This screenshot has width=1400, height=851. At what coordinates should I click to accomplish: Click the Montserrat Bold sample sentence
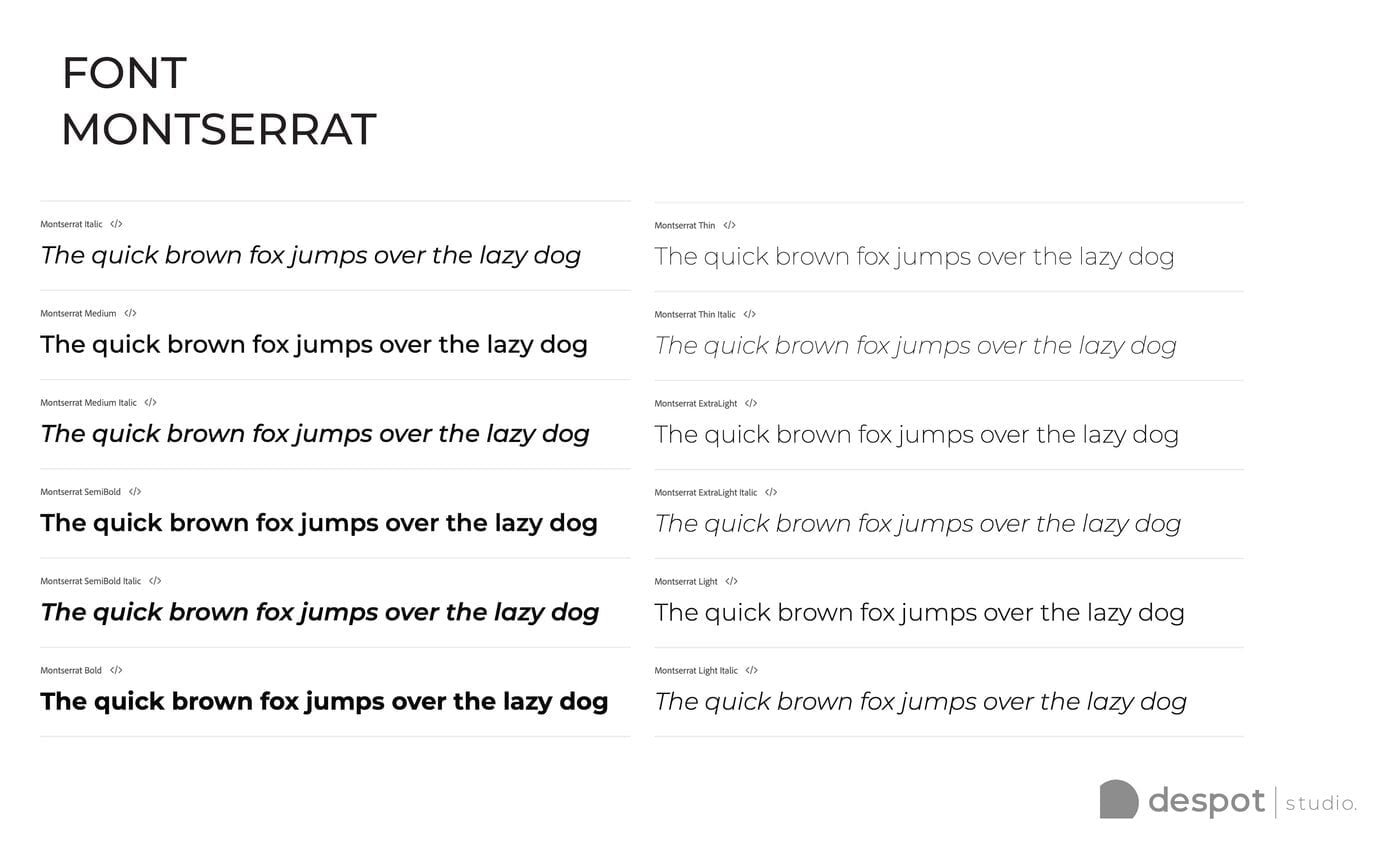pos(324,702)
